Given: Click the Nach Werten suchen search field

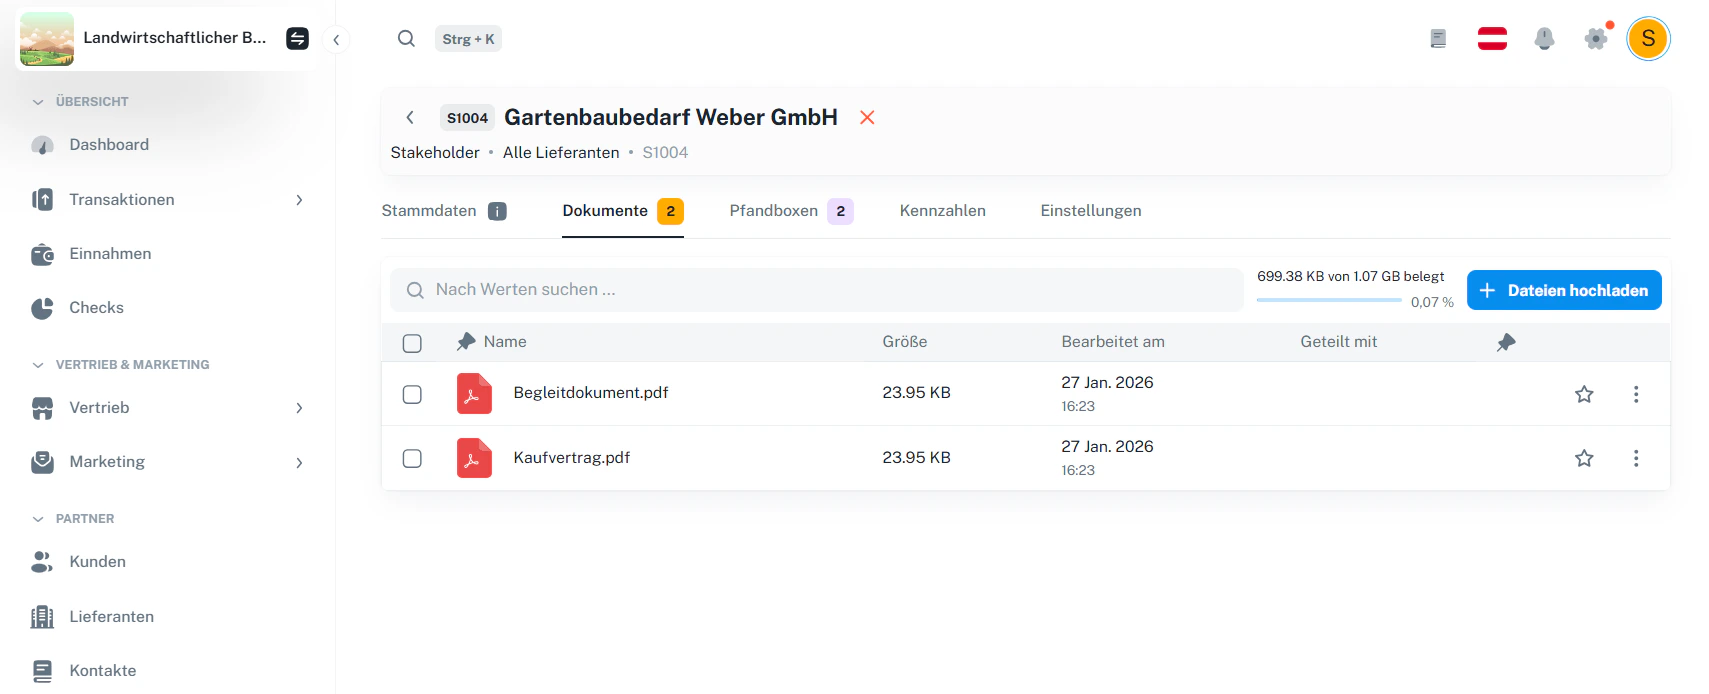Looking at the screenshot, I should 817,290.
